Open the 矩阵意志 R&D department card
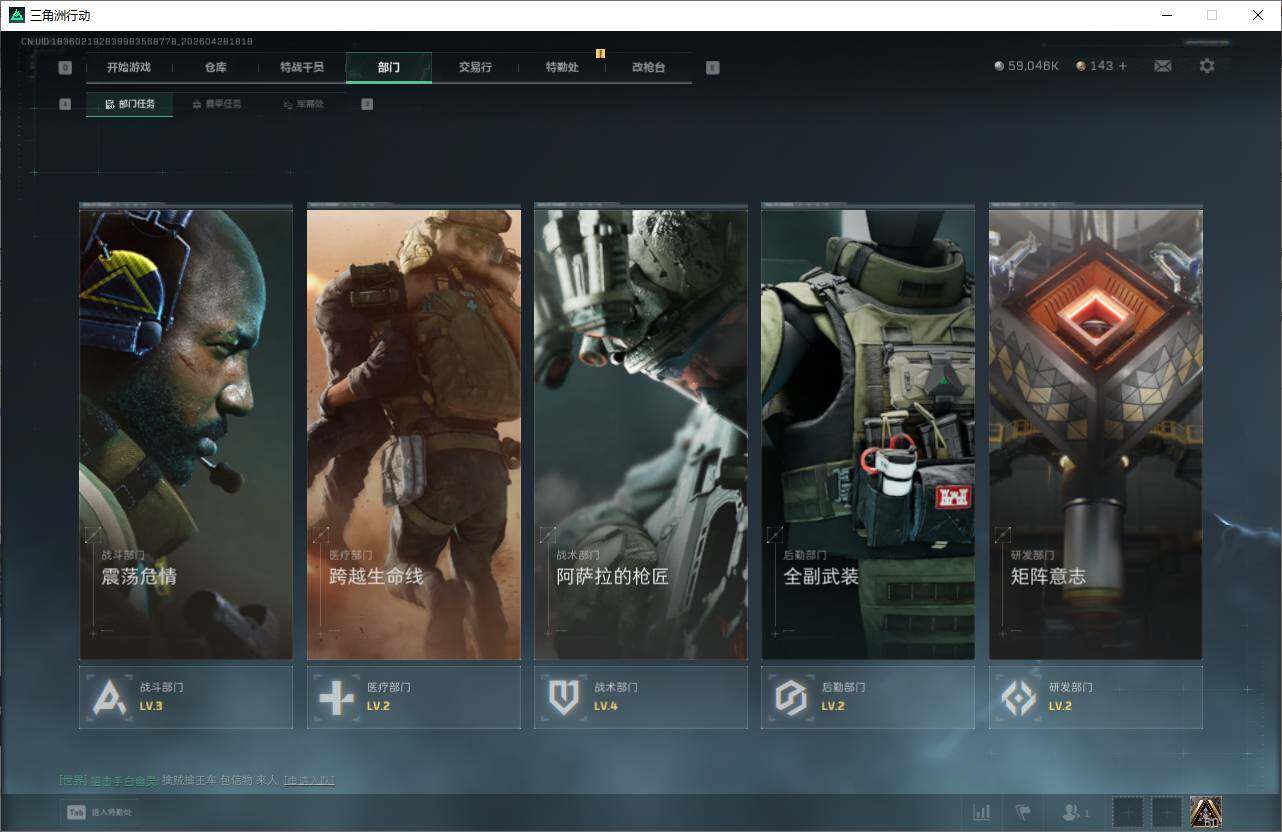1282x832 pixels. click(x=1096, y=433)
